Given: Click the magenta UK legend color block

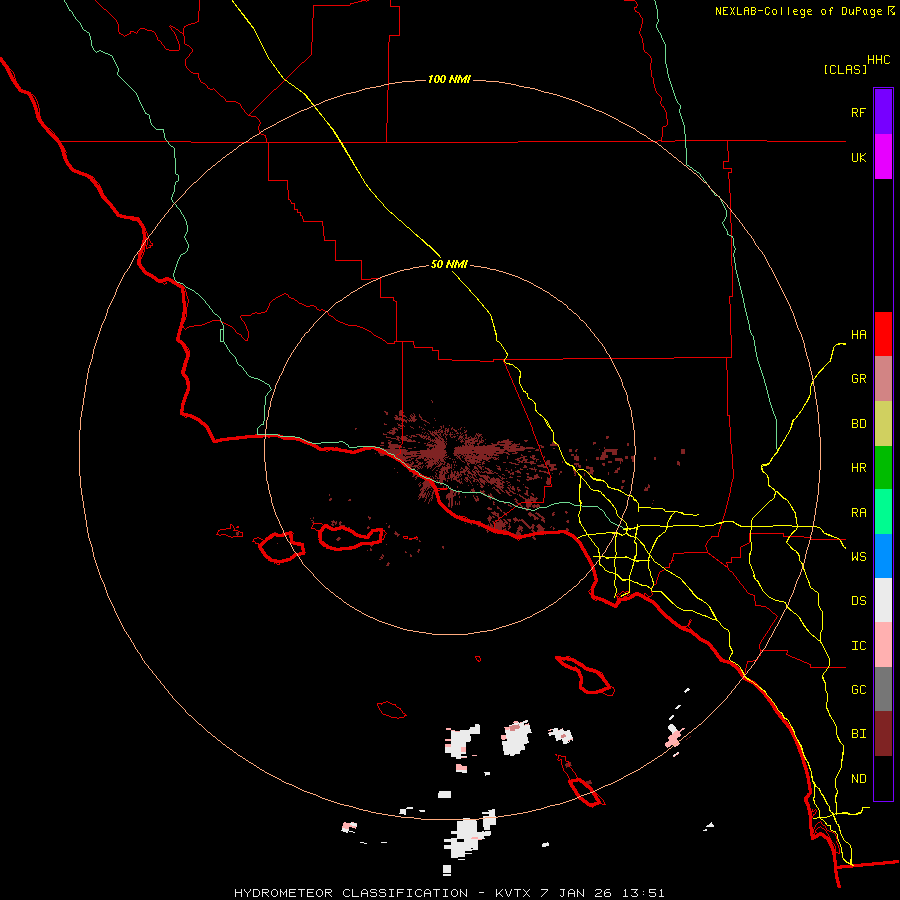Looking at the screenshot, I should [883, 157].
